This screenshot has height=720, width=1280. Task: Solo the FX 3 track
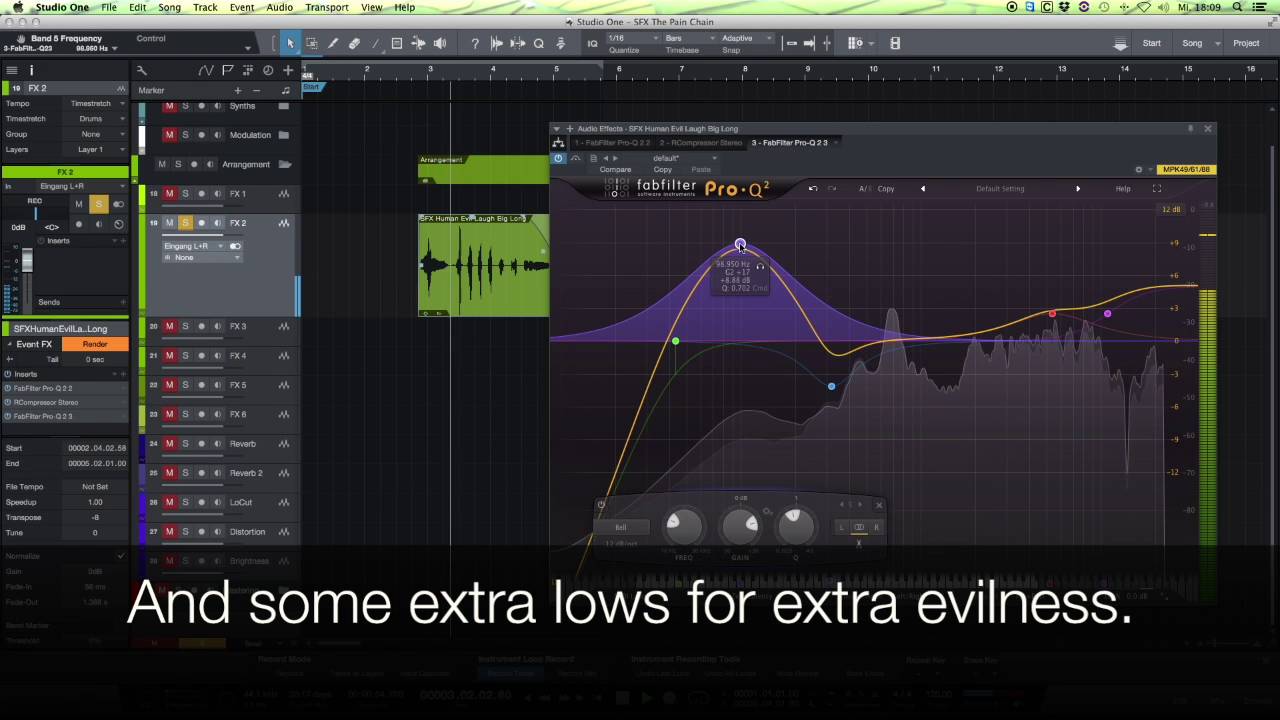coord(185,326)
